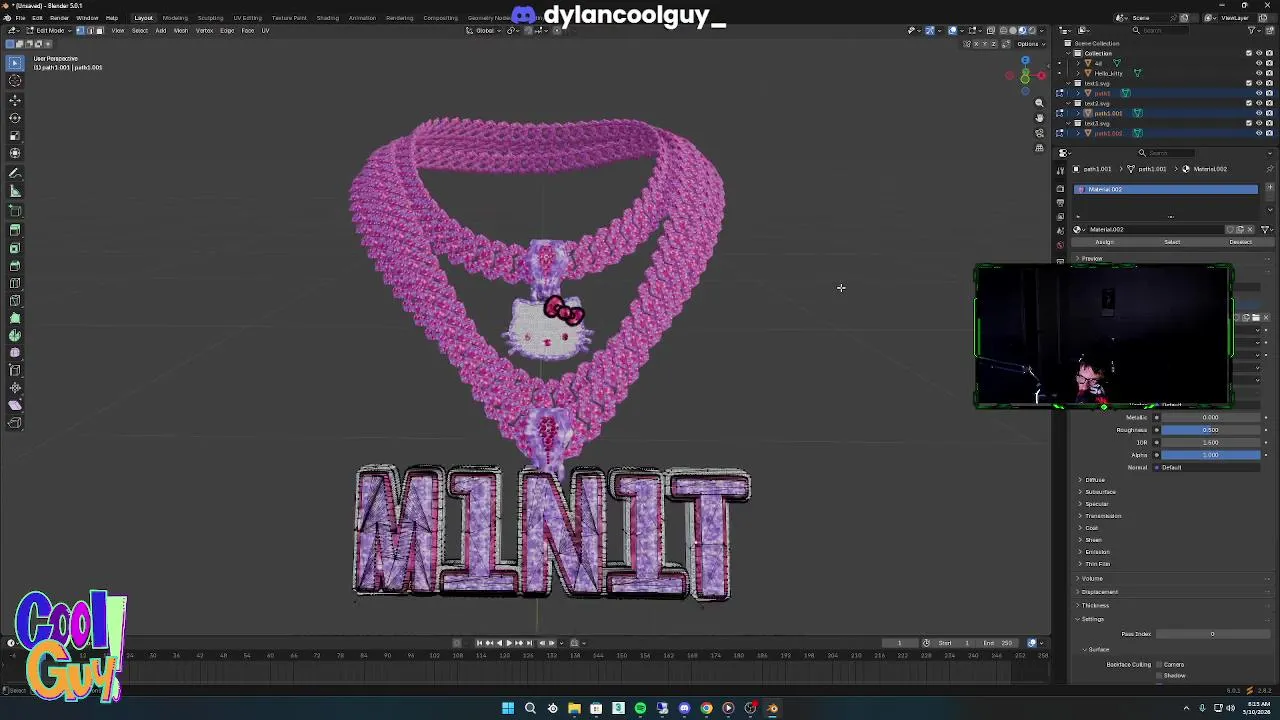Open the Render menu
The width and height of the screenshot is (1280, 720).
pyautogui.click(x=59, y=18)
